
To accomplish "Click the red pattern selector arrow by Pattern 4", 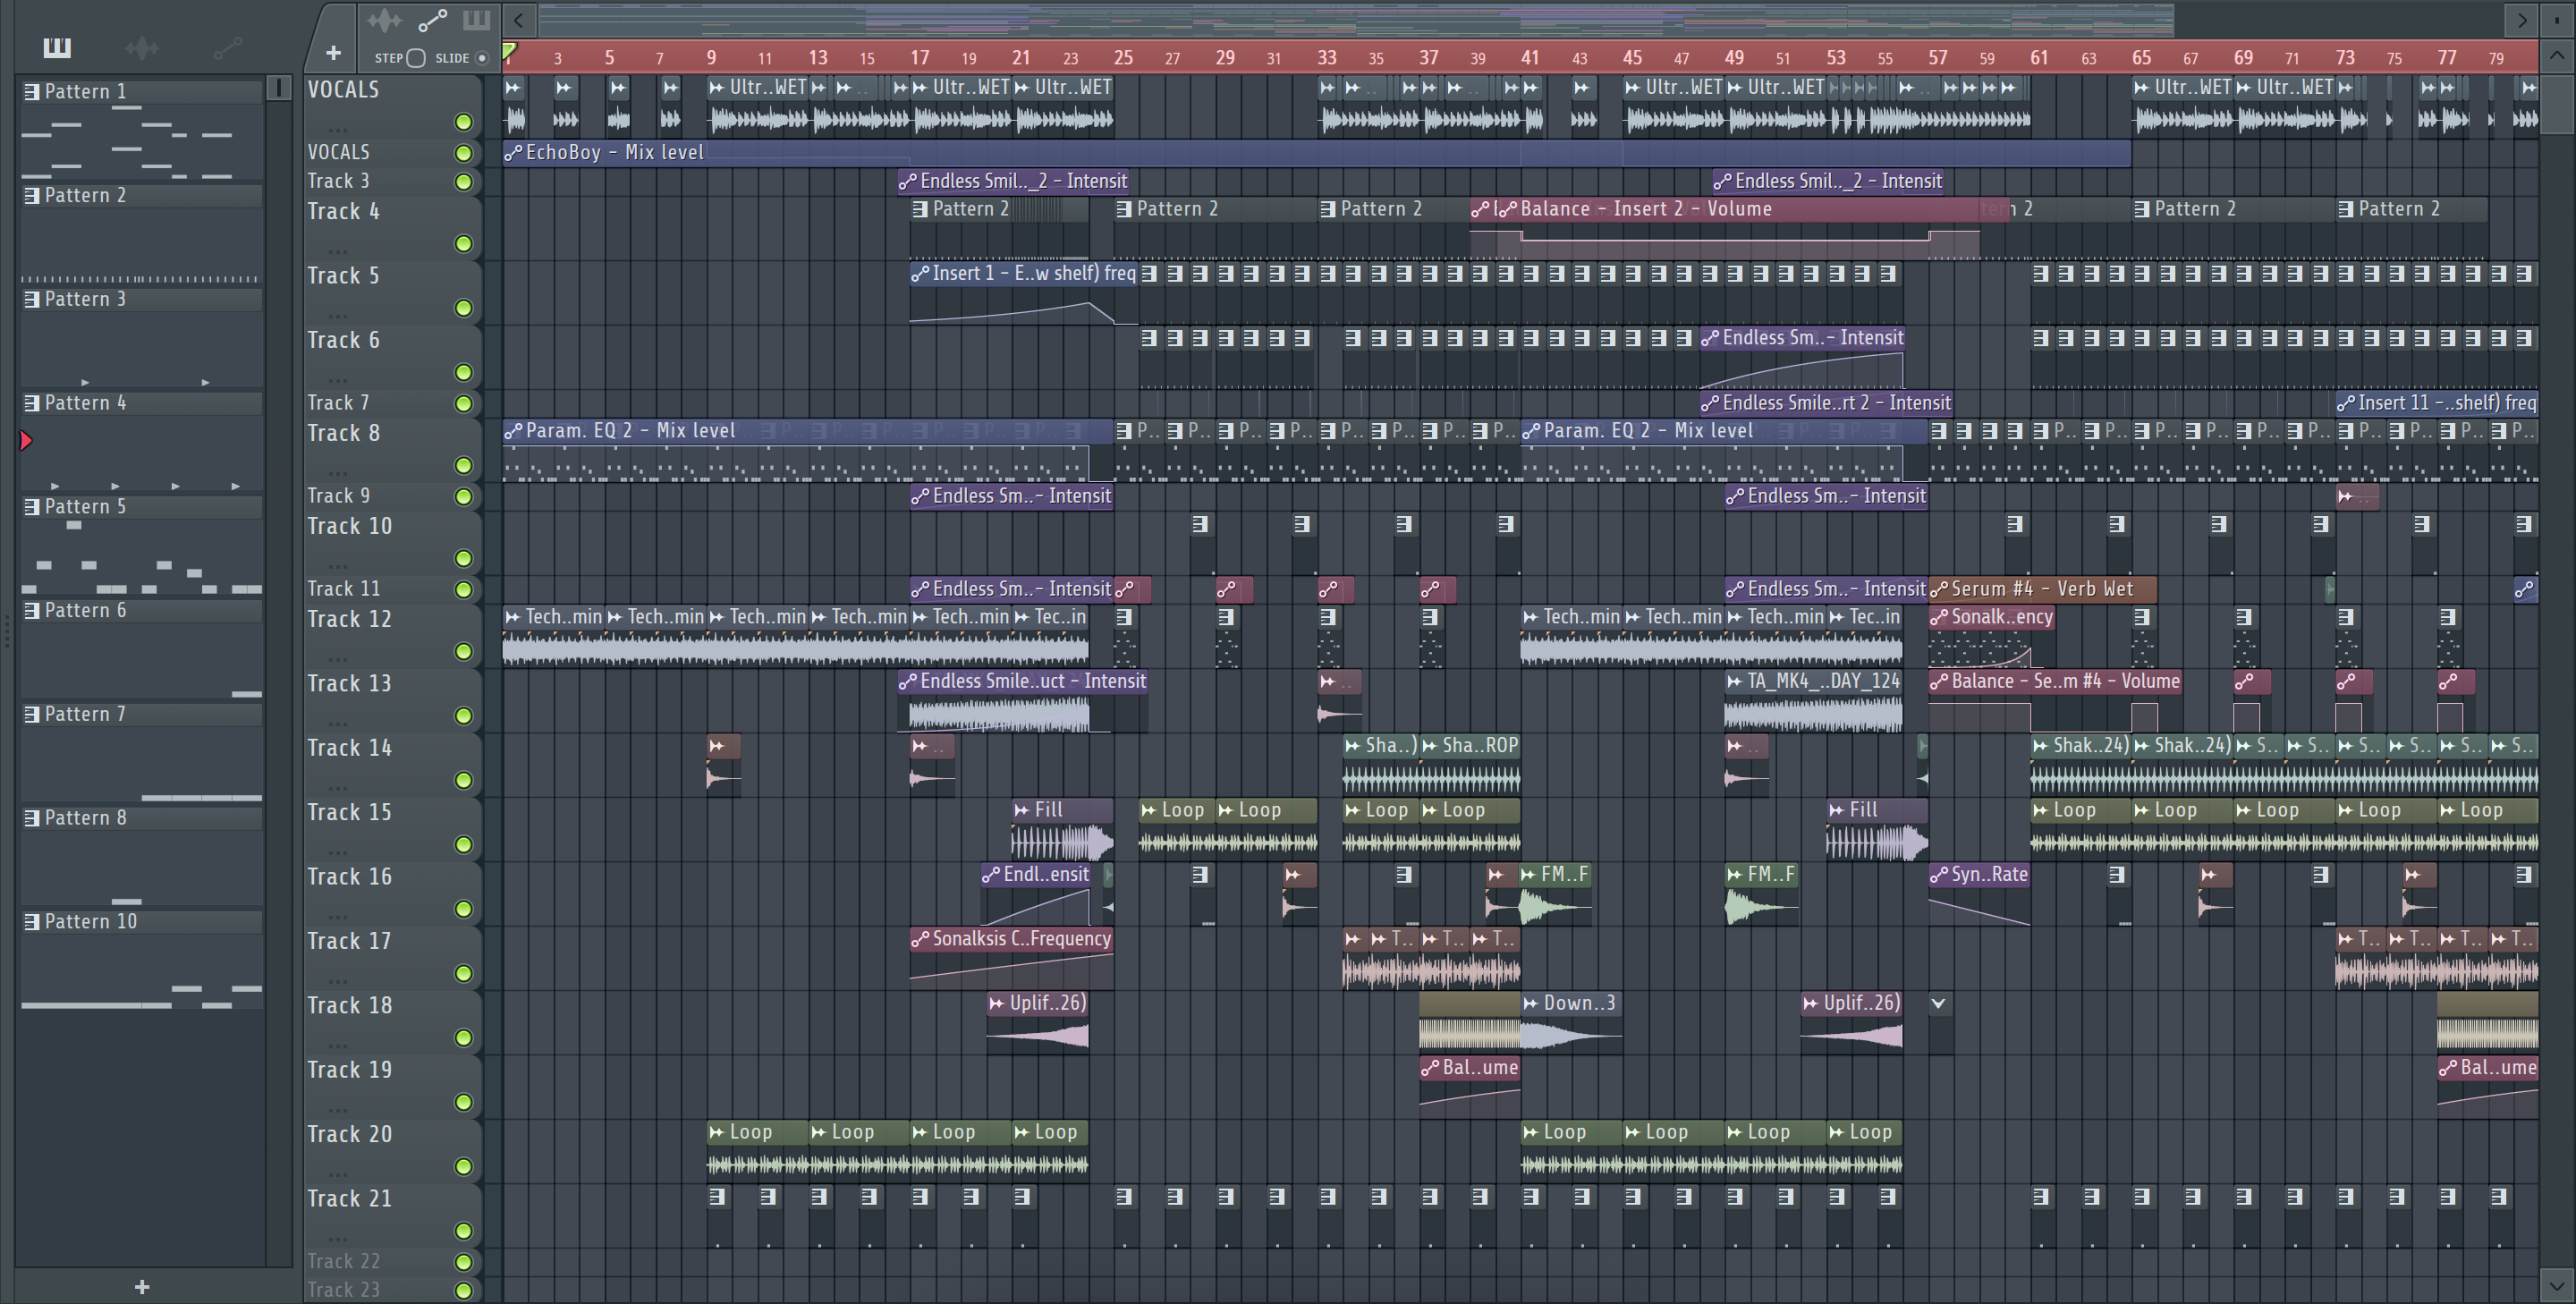I will (26, 440).
